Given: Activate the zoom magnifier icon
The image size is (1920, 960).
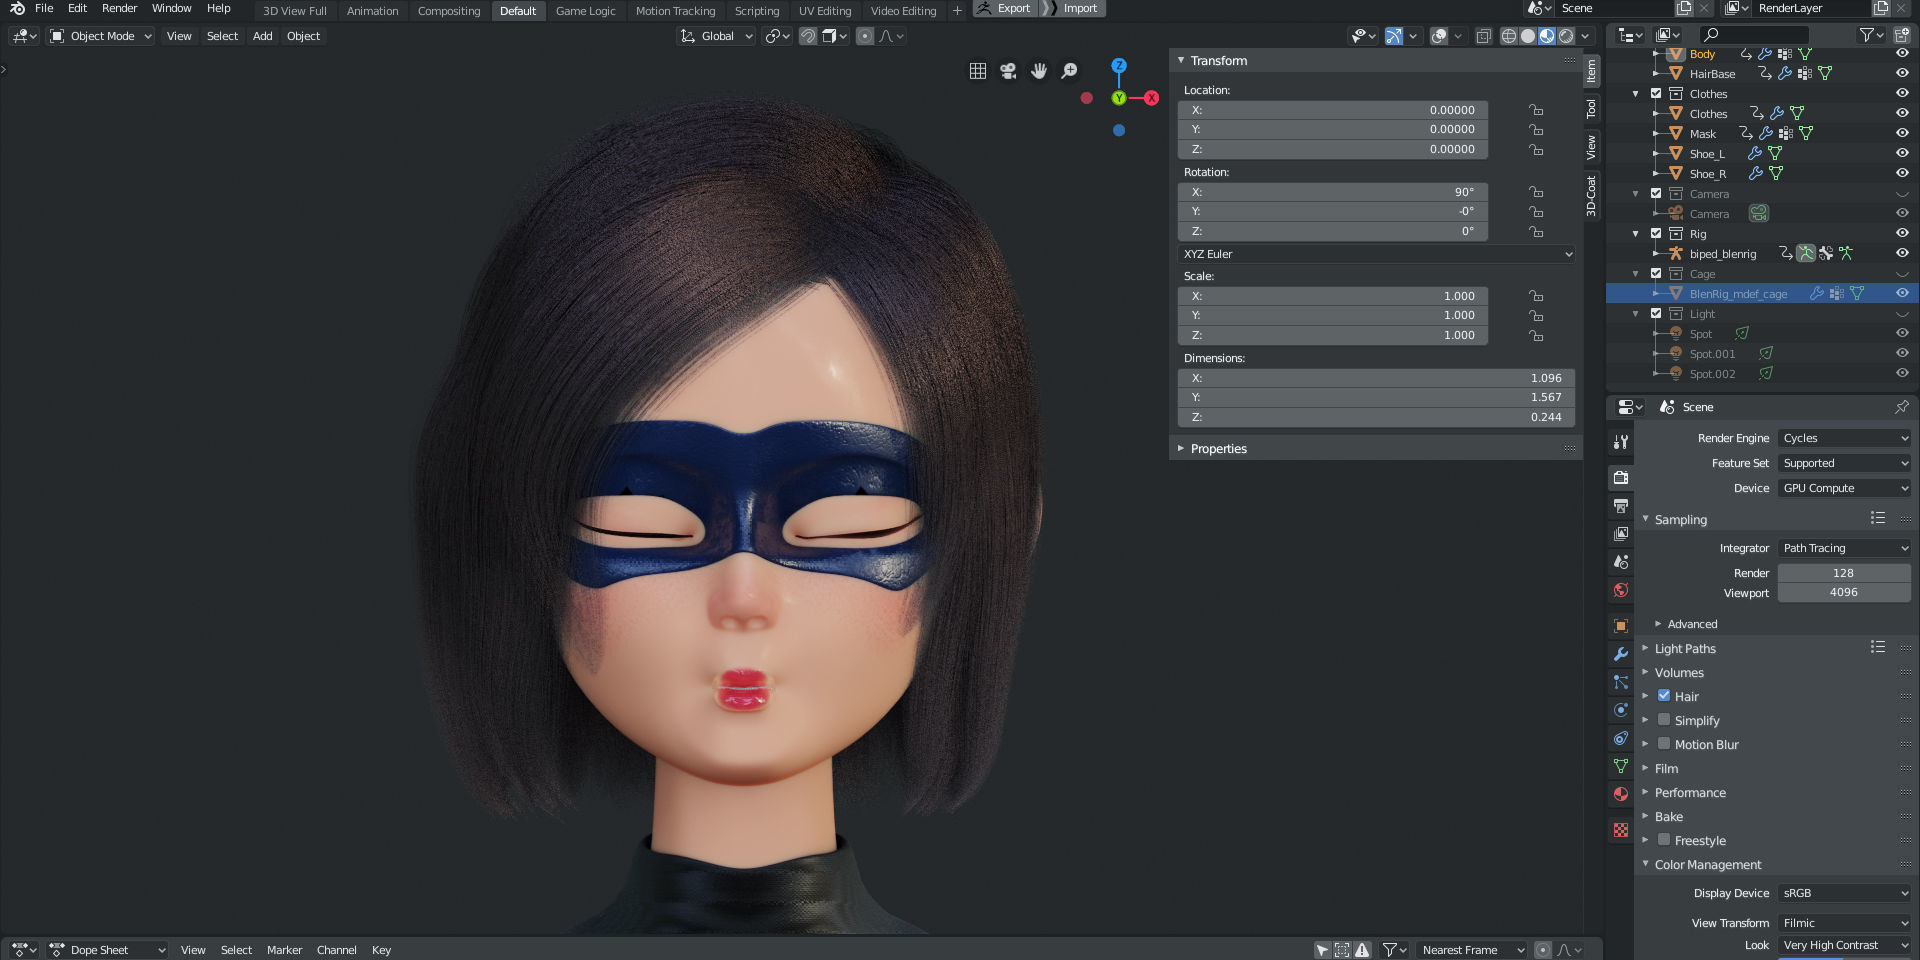Looking at the screenshot, I should pos(1069,71).
